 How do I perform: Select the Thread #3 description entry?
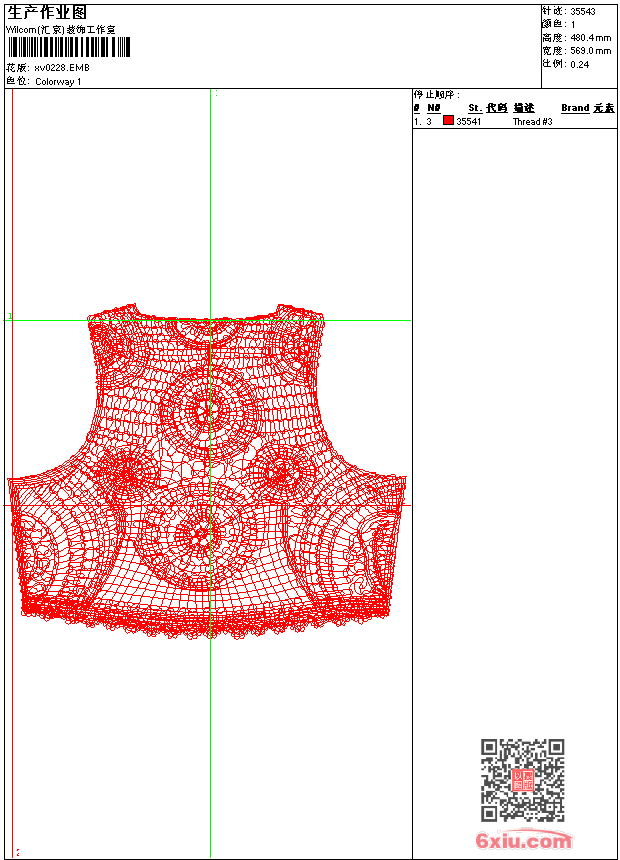(533, 122)
